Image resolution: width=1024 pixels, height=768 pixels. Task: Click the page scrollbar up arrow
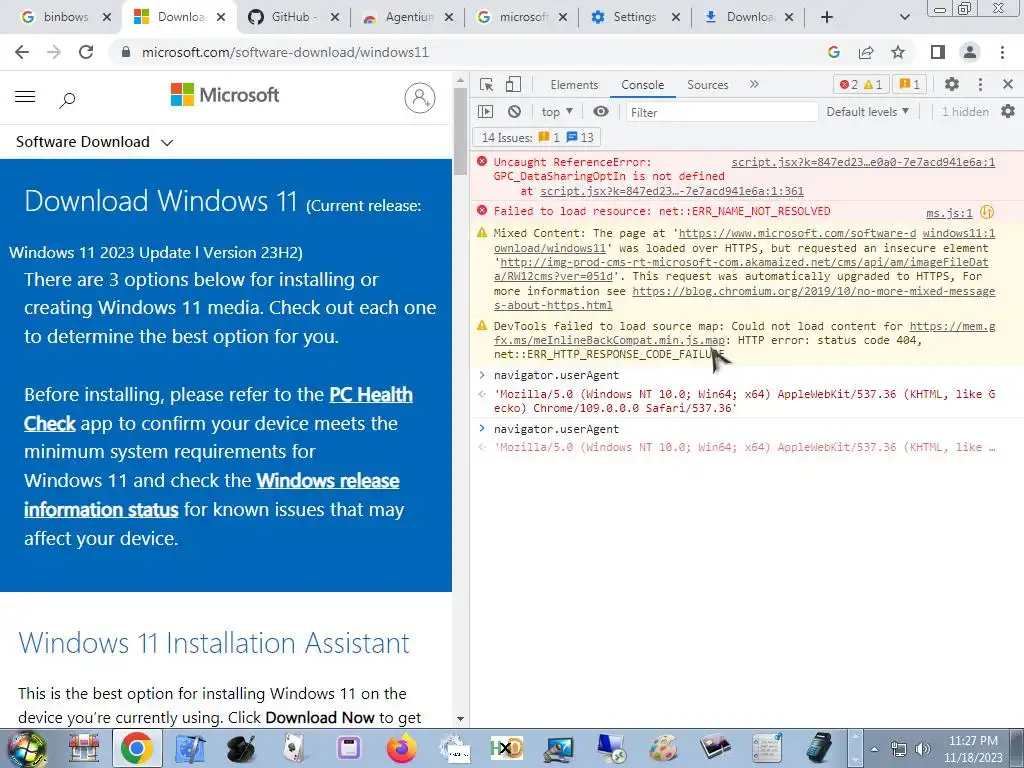460,81
